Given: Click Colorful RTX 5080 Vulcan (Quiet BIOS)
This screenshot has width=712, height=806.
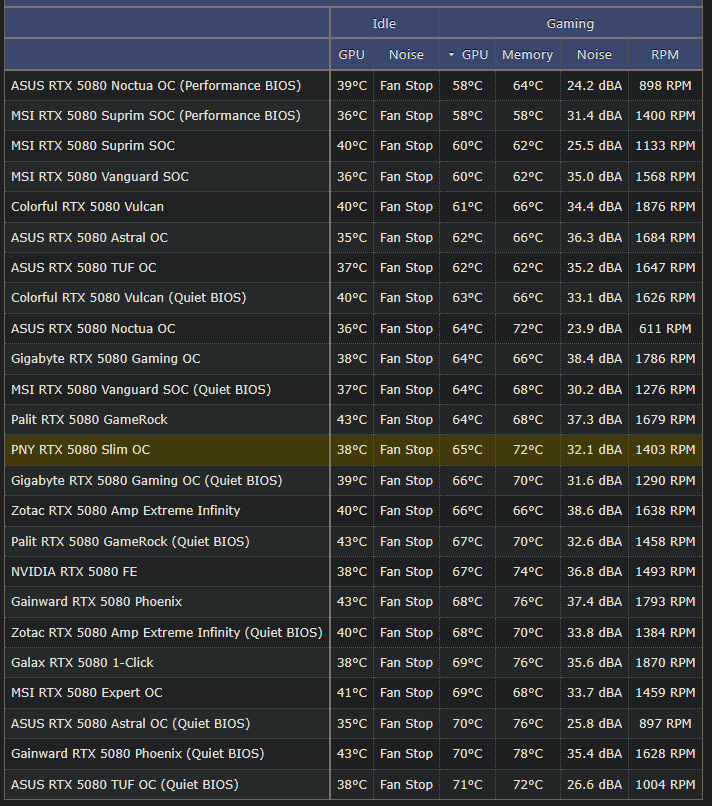Looking at the screenshot, I should coord(129,298).
